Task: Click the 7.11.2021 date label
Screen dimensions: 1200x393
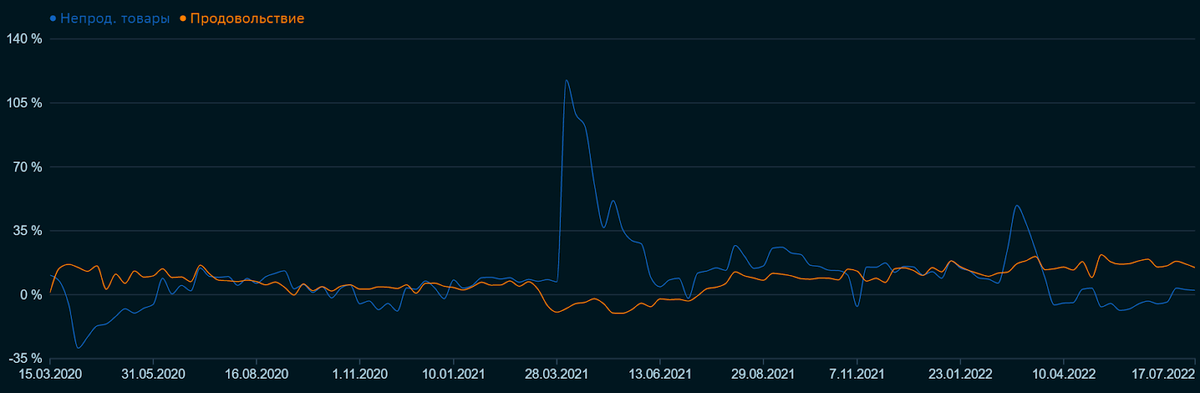Action: click(x=857, y=374)
